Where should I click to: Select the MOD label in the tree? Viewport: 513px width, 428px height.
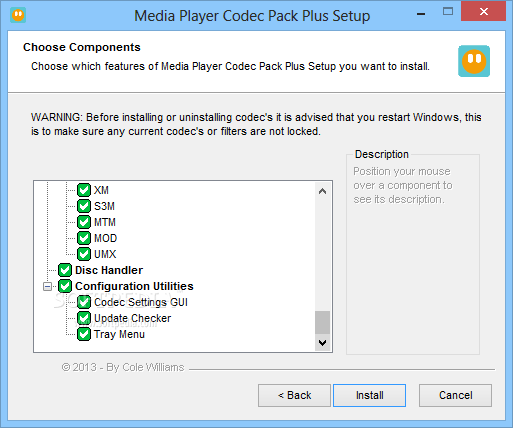point(105,238)
